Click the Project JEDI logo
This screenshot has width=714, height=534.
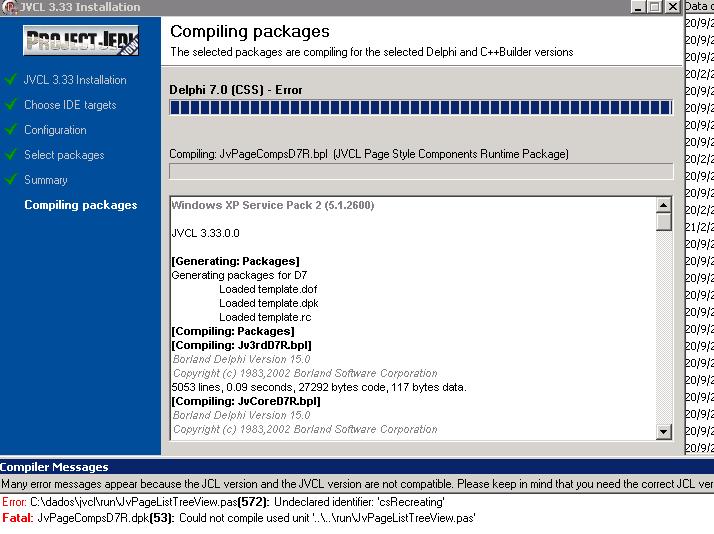coord(81,41)
